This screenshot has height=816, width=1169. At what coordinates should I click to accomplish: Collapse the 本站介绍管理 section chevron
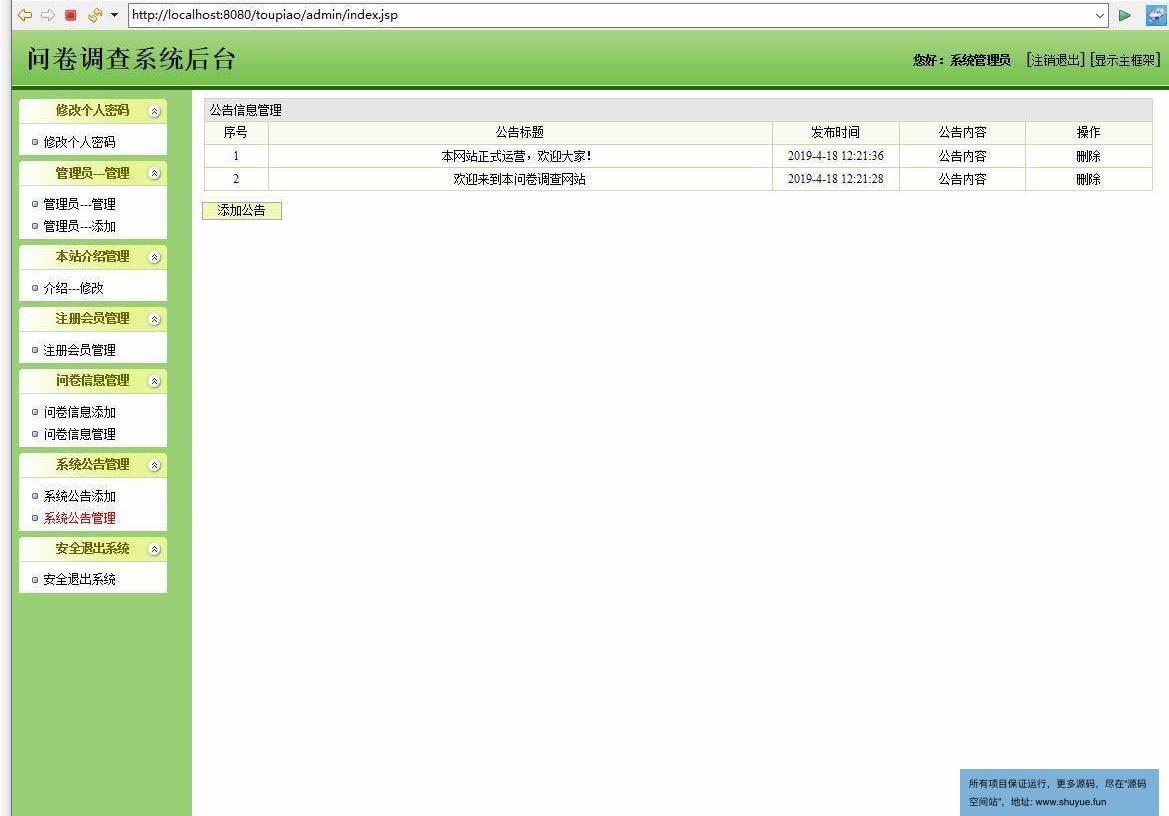[154, 257]
